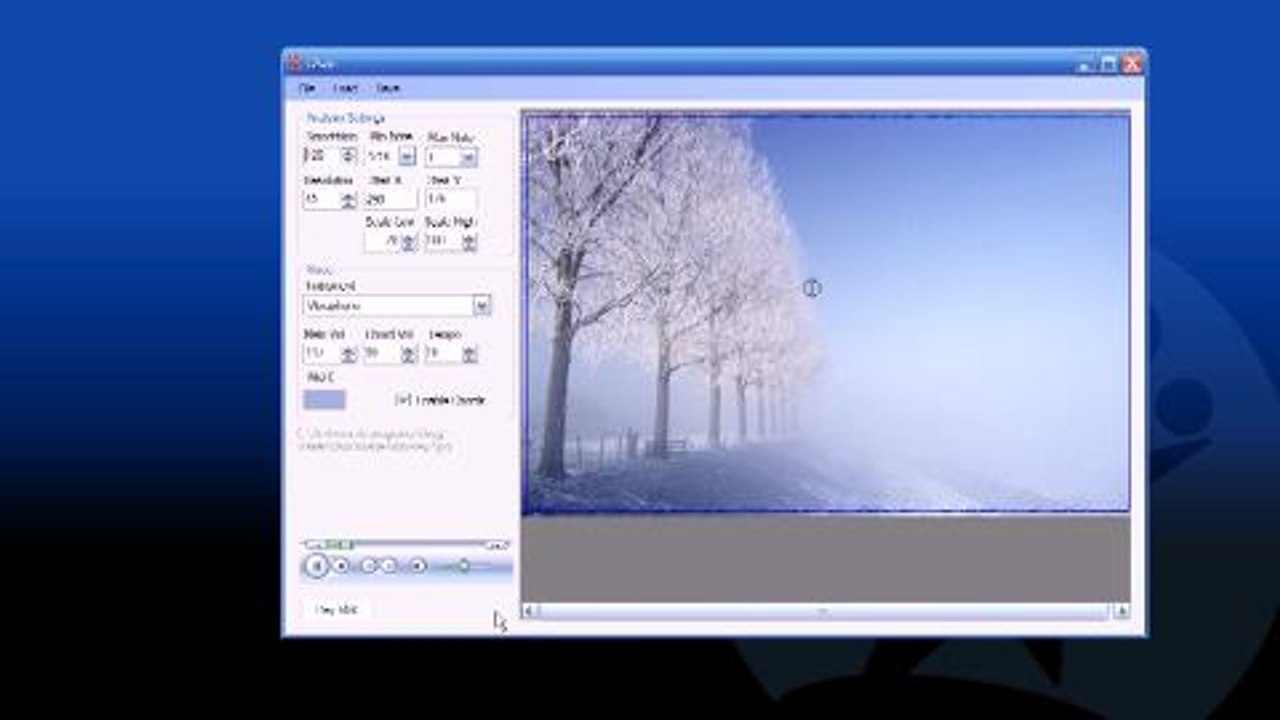
Task: Click the volume slider in the media player
Action: [x=462, y=566]
